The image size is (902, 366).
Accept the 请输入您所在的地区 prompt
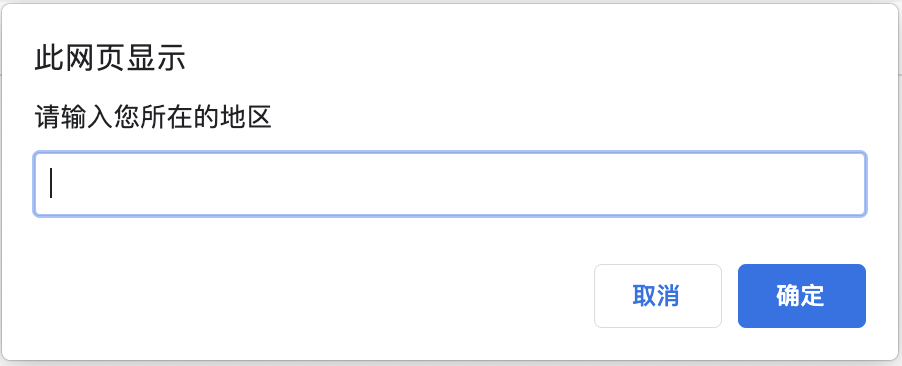click(x=801, y=296)
